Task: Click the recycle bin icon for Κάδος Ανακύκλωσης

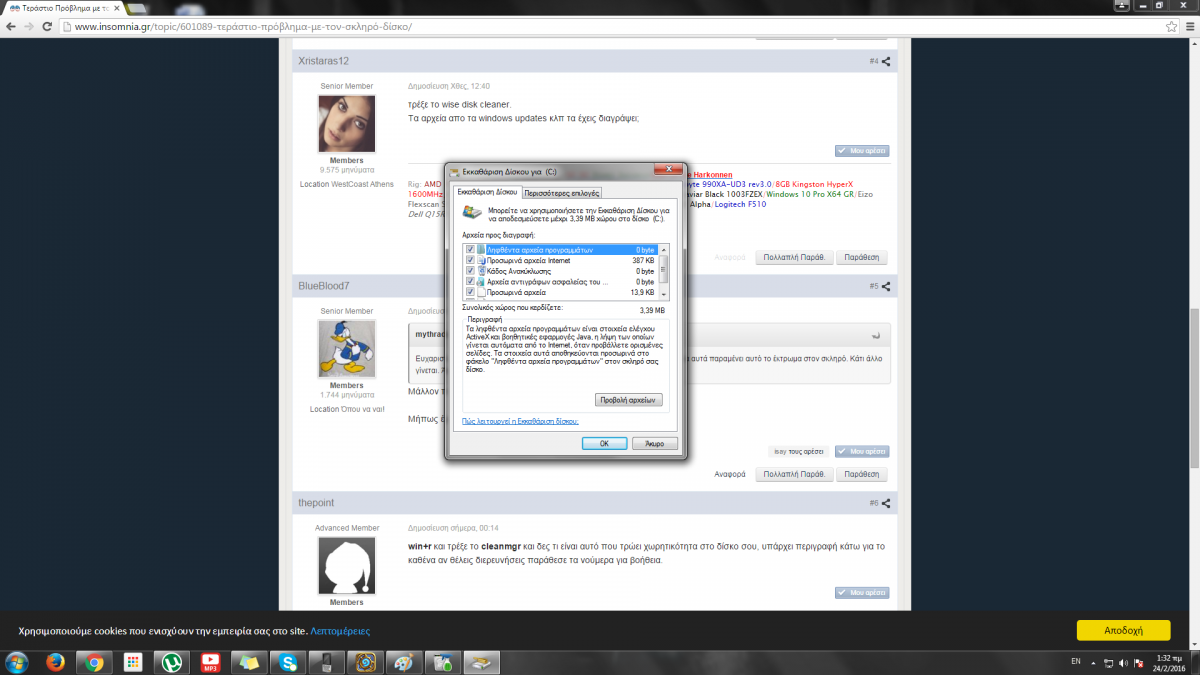Action: tap(481, 271)
